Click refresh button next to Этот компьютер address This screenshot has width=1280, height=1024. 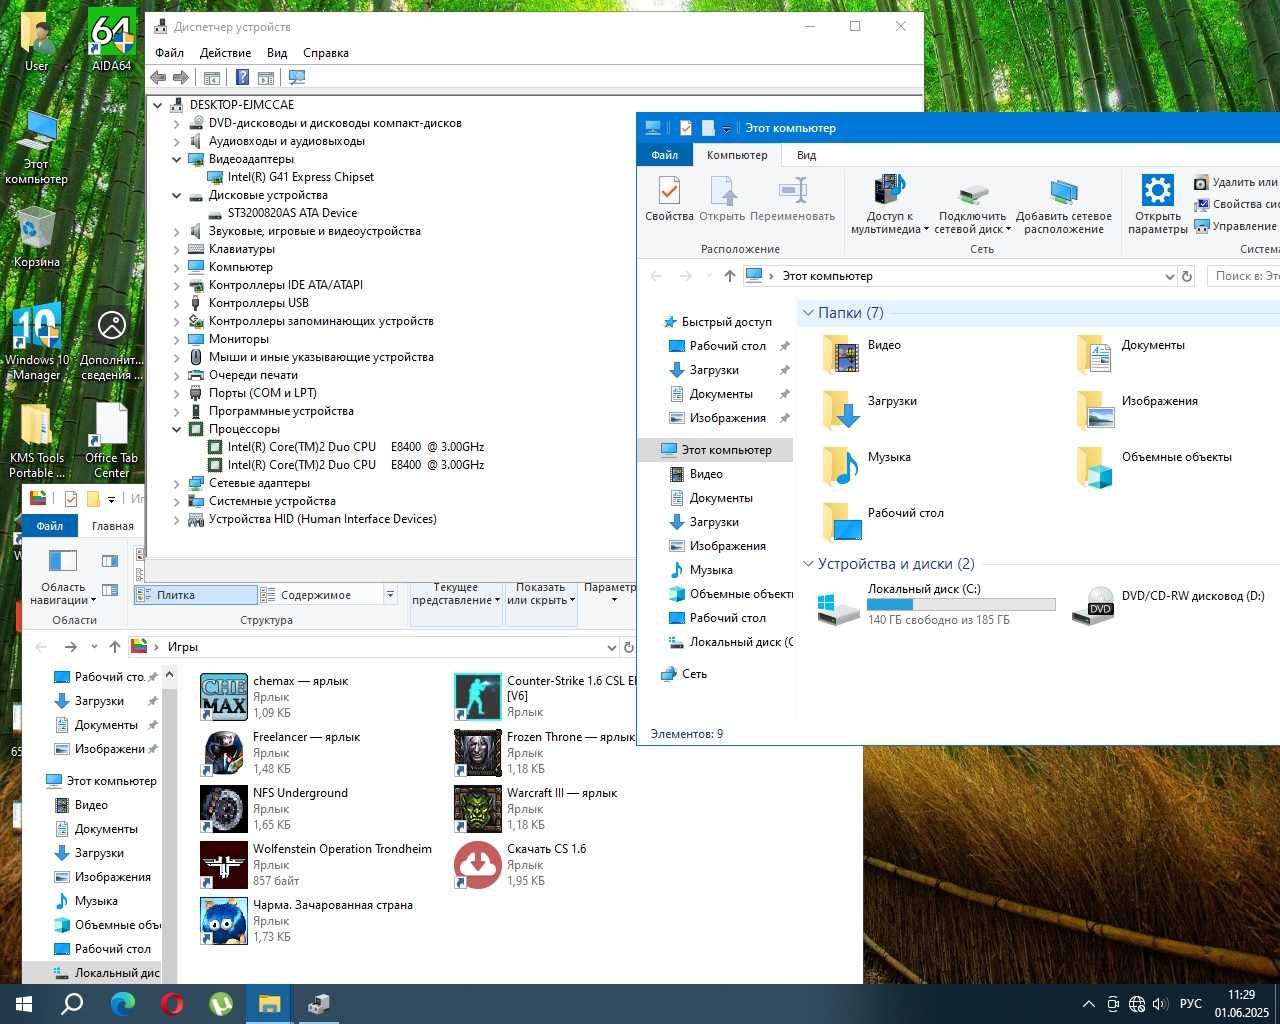(x=1187, y=277)
